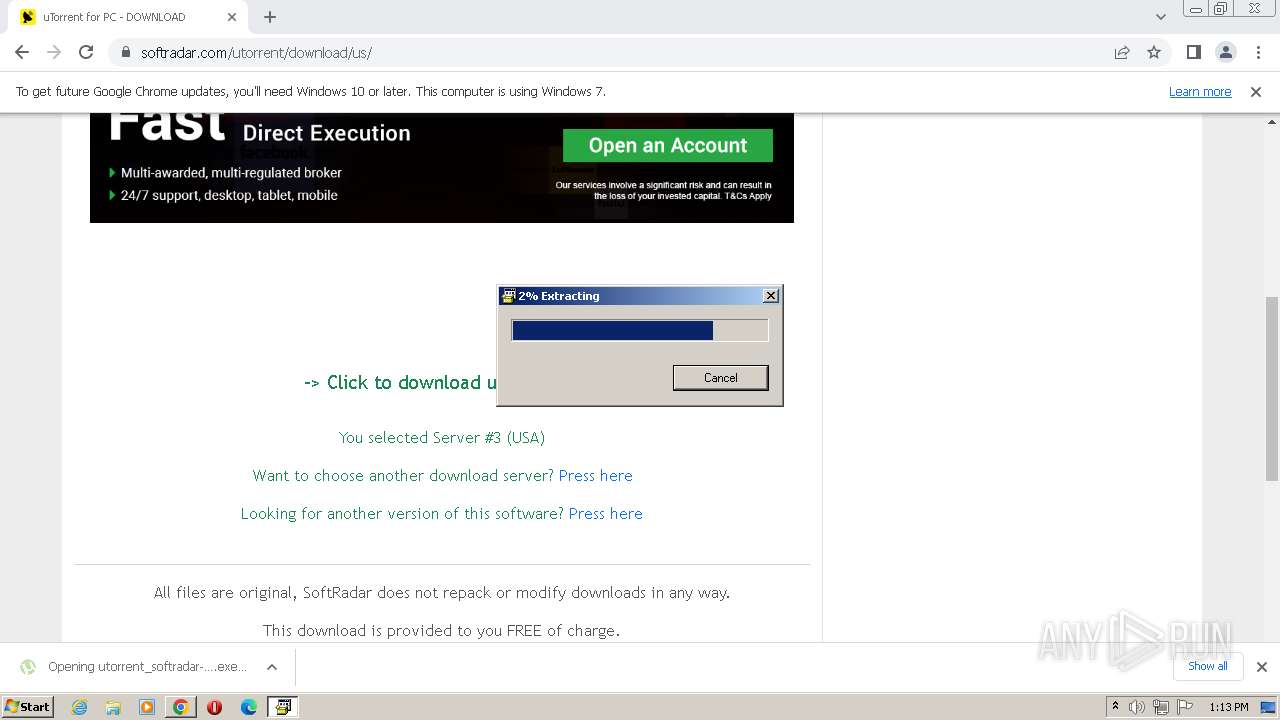Close the 2% Extracting dialog window

point(770,295)
